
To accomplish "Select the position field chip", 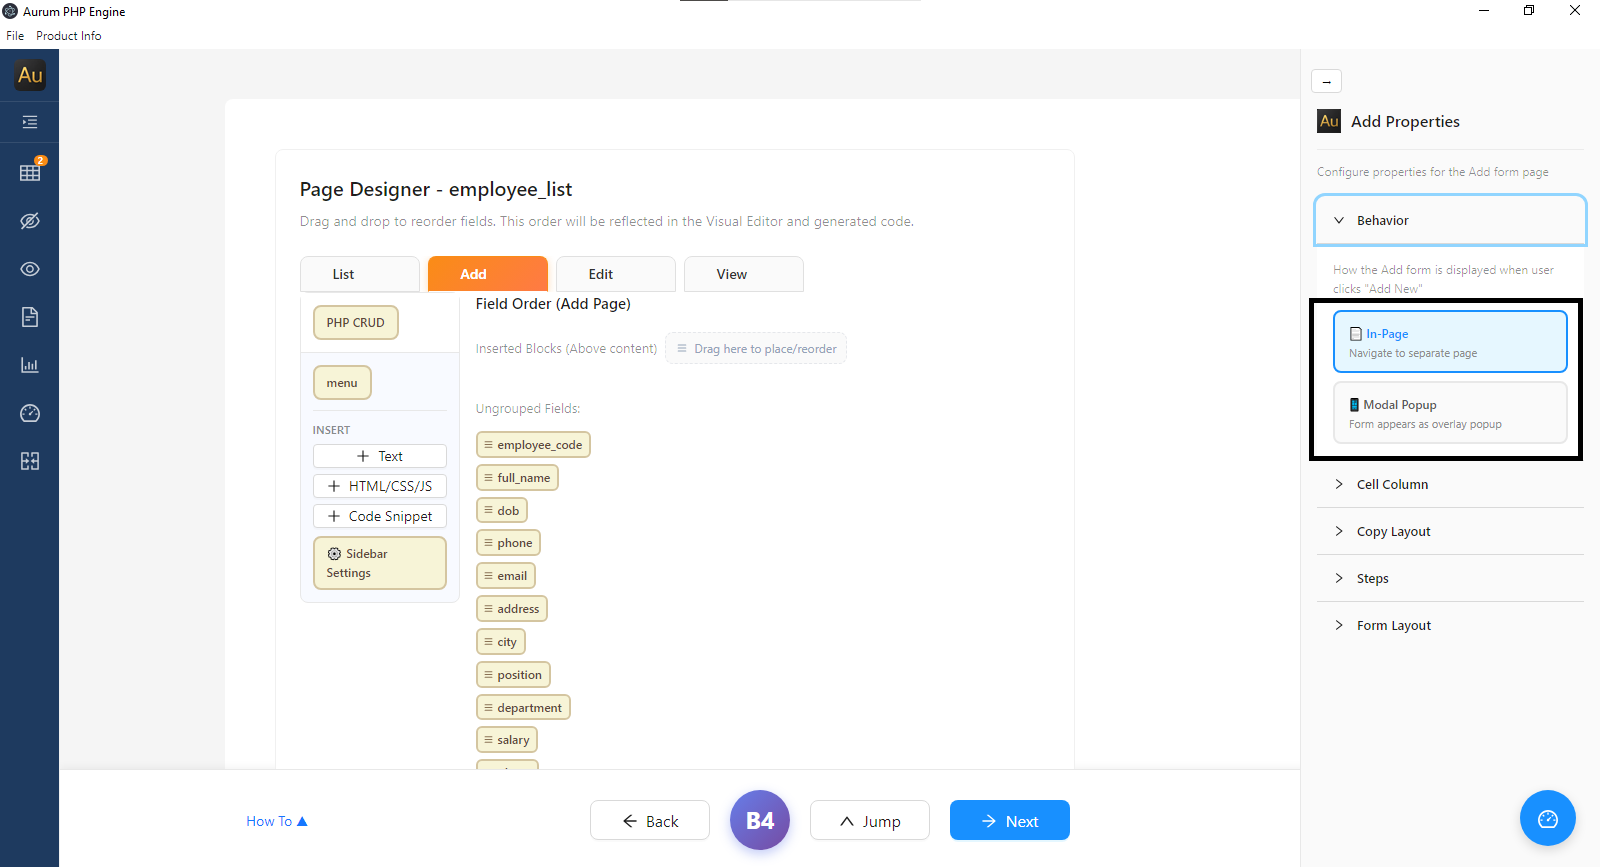I will point(514,675).
